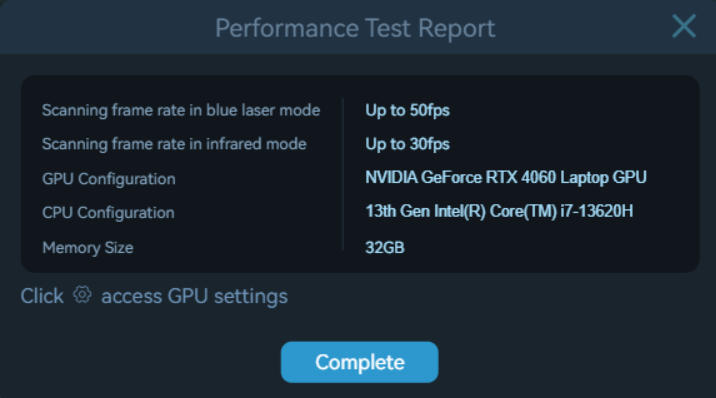716x398 pixels.
Task: Click the Complete button
Action: tap(359, 362)
